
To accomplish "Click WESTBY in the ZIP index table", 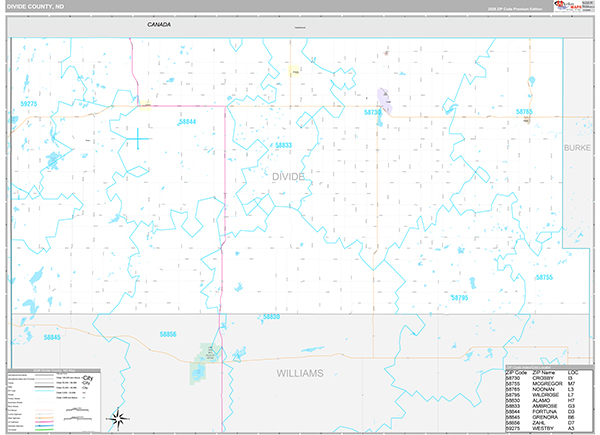I will (543, 428).
